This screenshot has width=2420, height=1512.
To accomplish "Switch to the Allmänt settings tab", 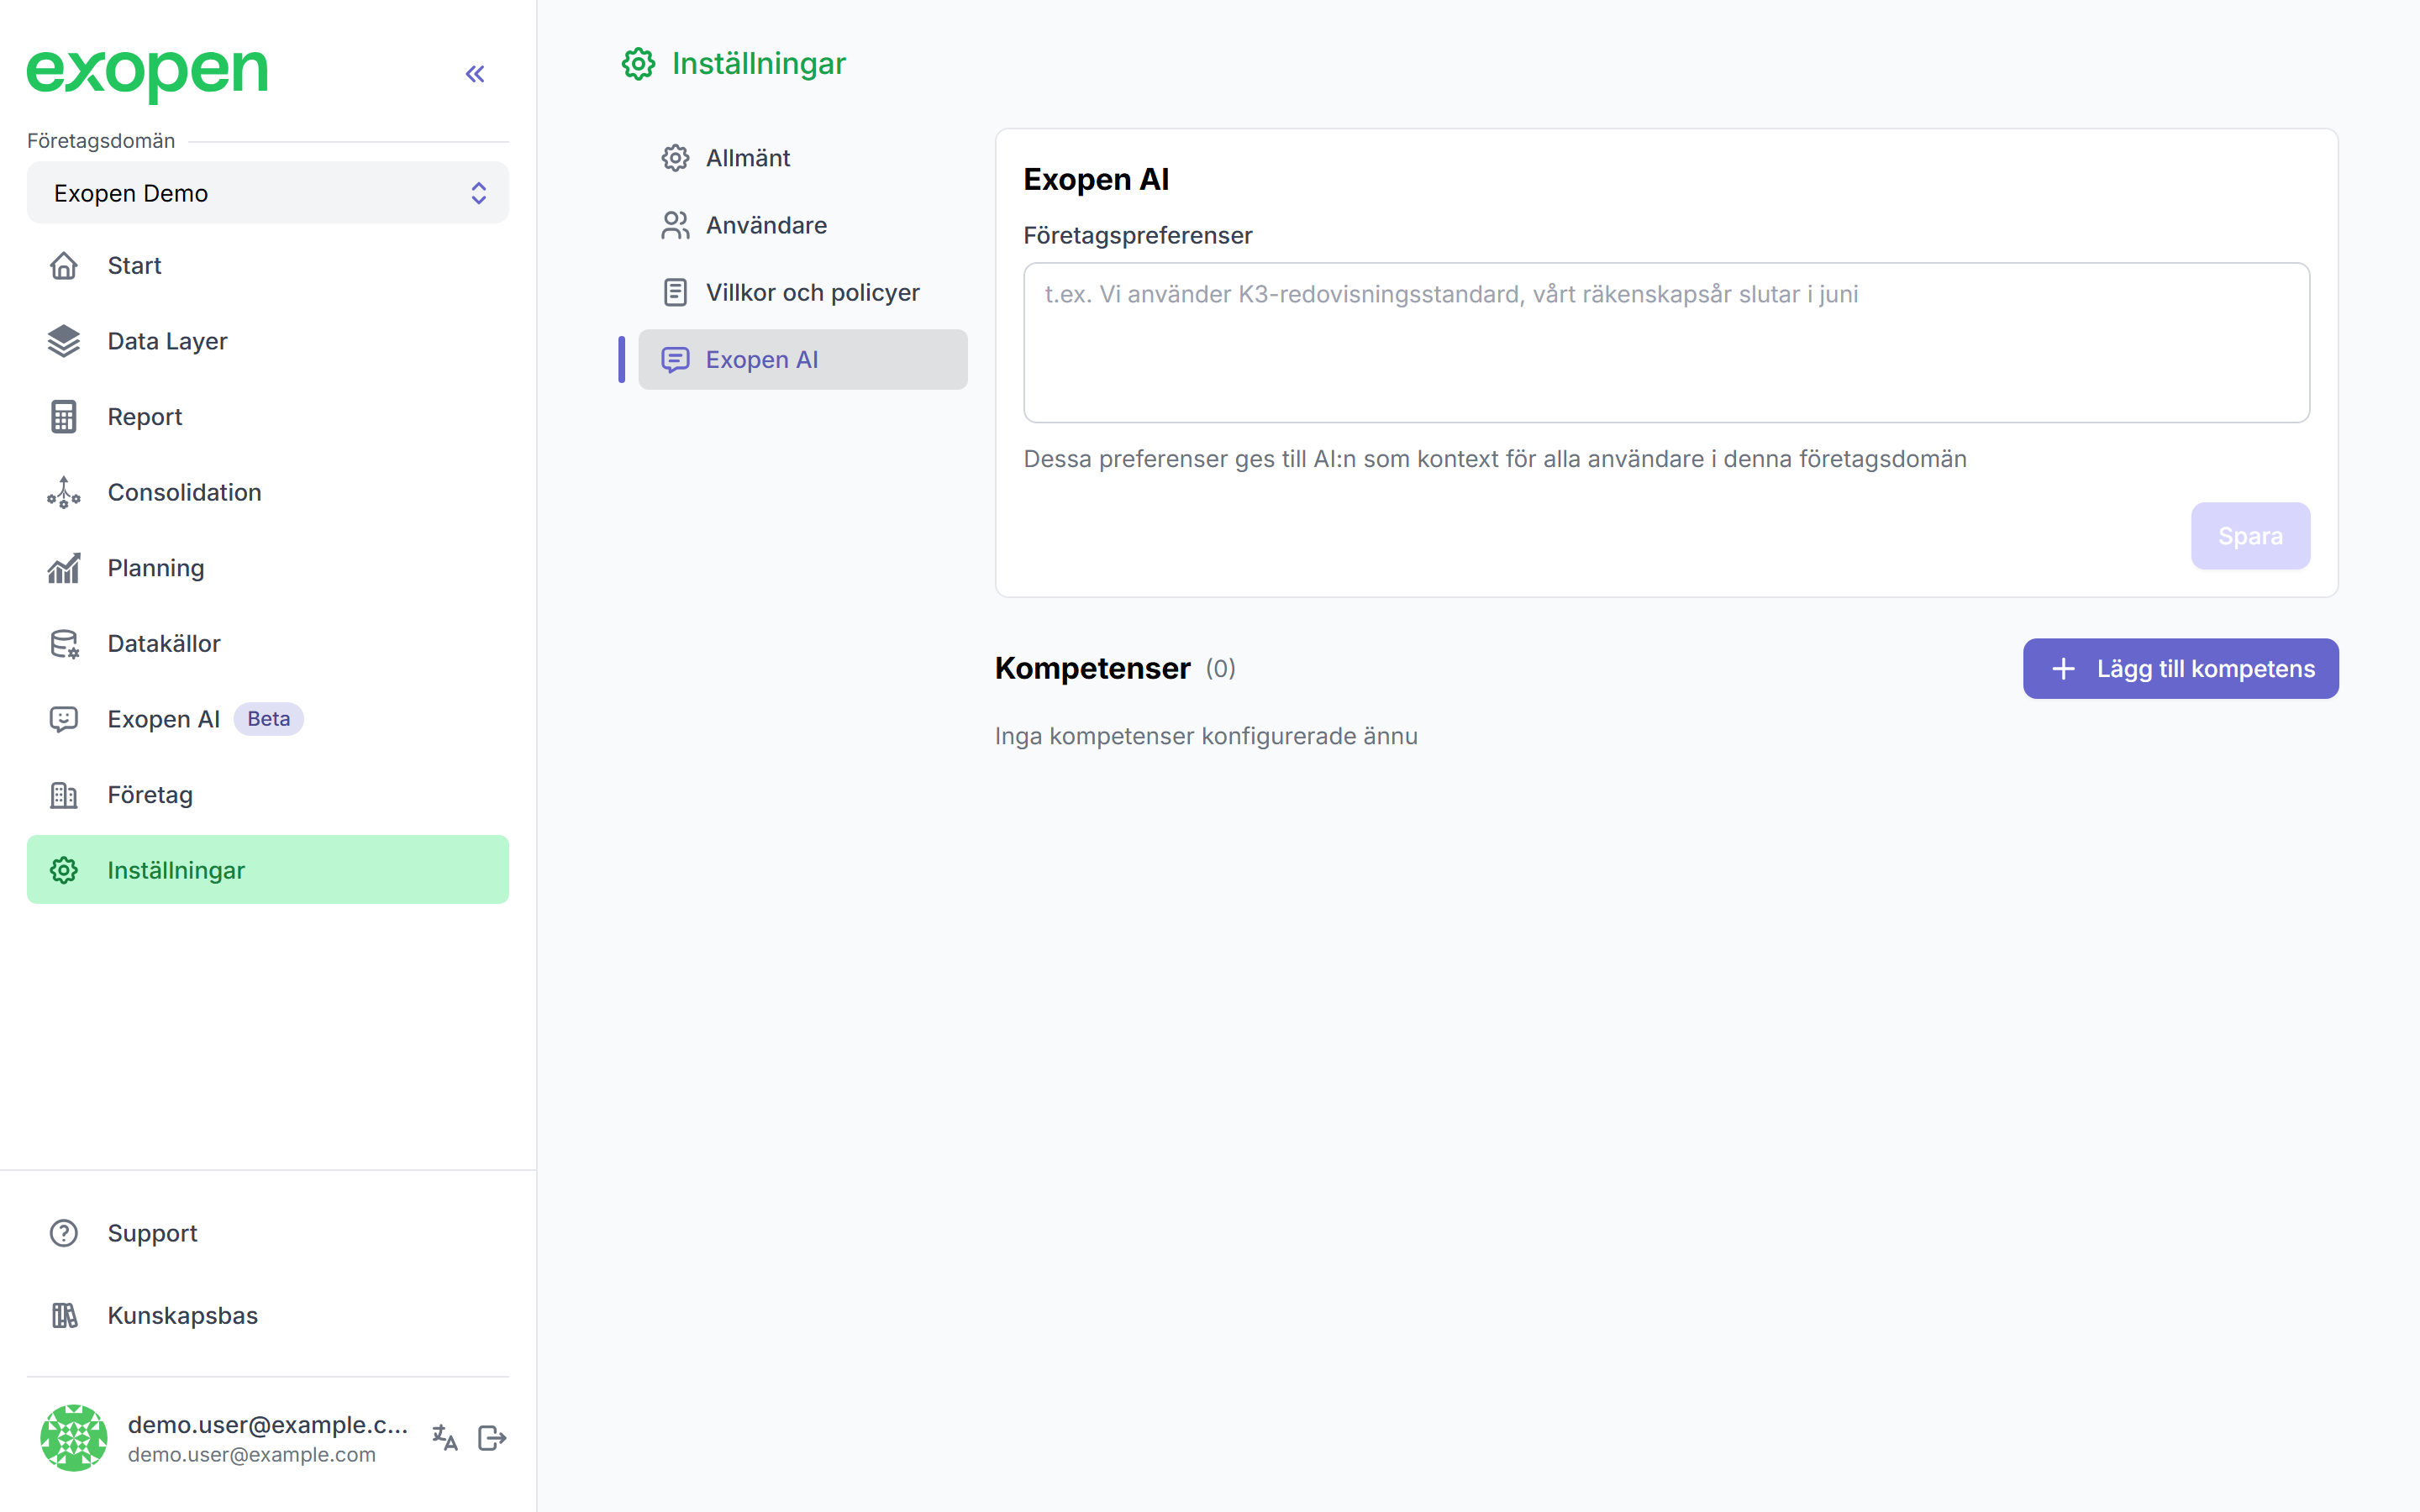I will (x=802, y=158).
